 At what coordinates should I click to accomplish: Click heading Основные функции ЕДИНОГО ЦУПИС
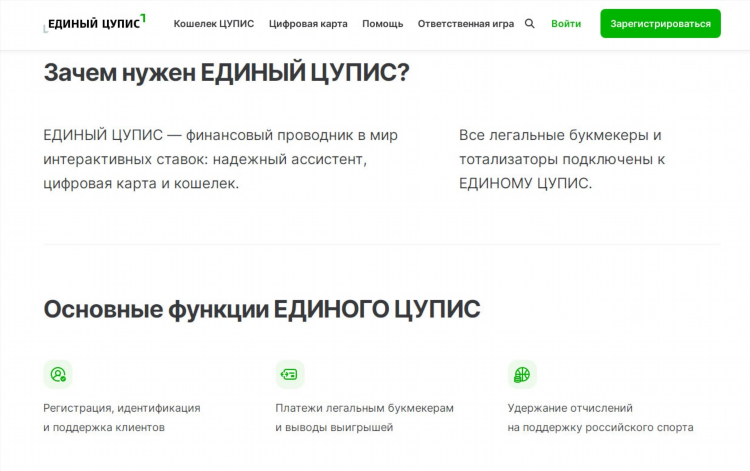(262, 309)
